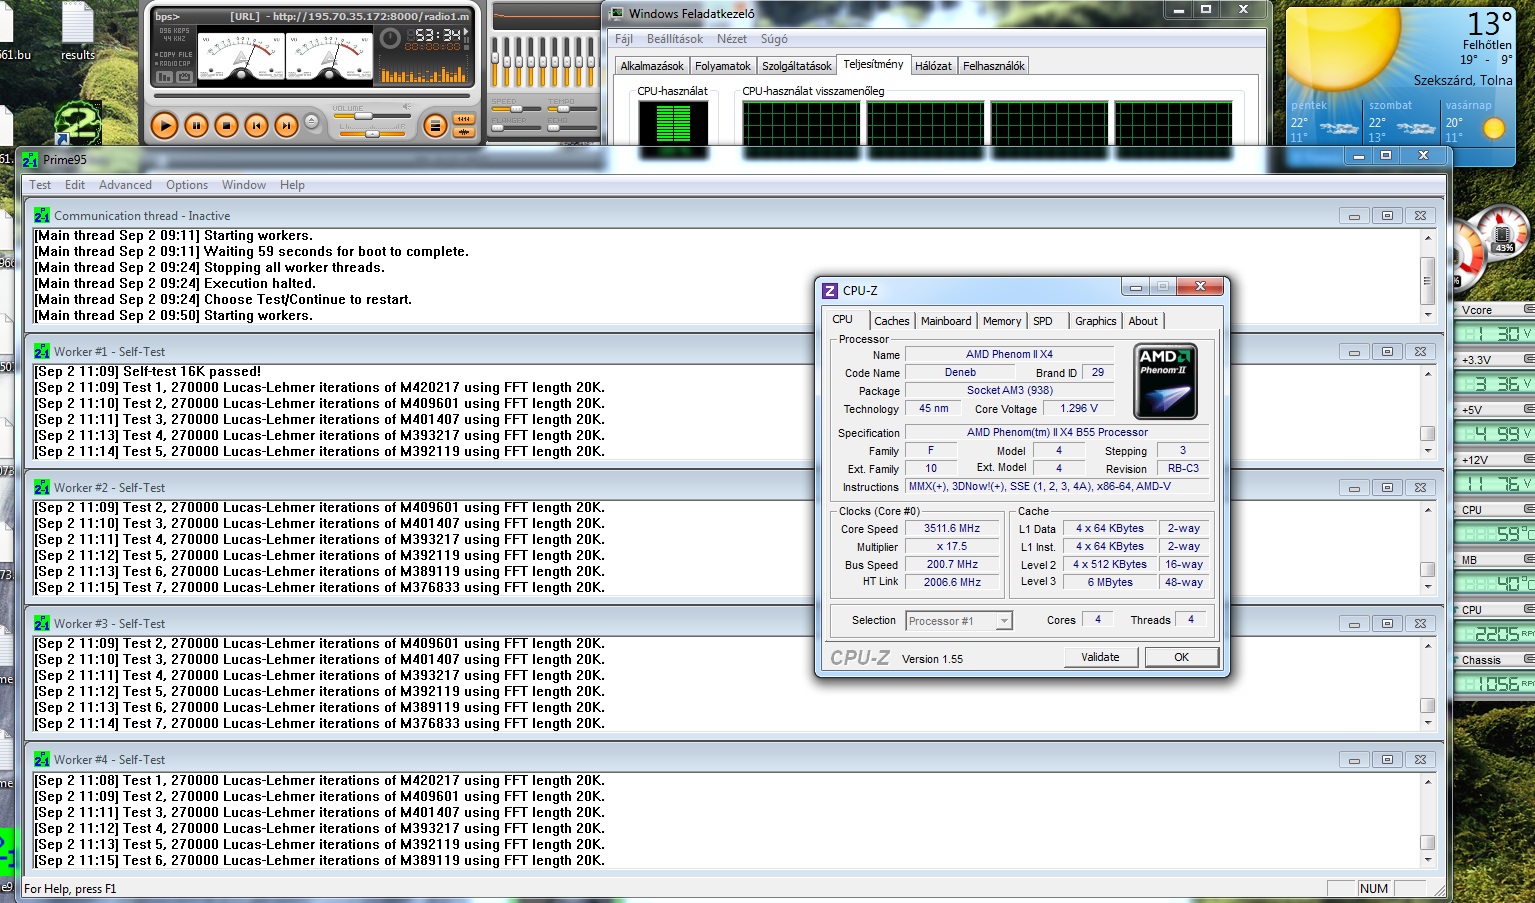Open the Advanced menu in Prime95
The width and height of the screenshot is (1535, 903).
point(125,185)
